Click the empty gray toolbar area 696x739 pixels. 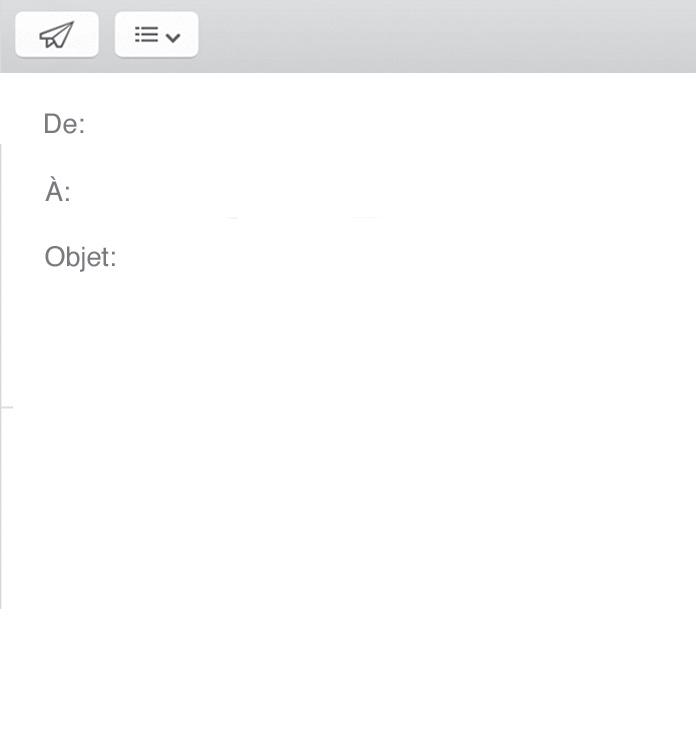[447, 35]
